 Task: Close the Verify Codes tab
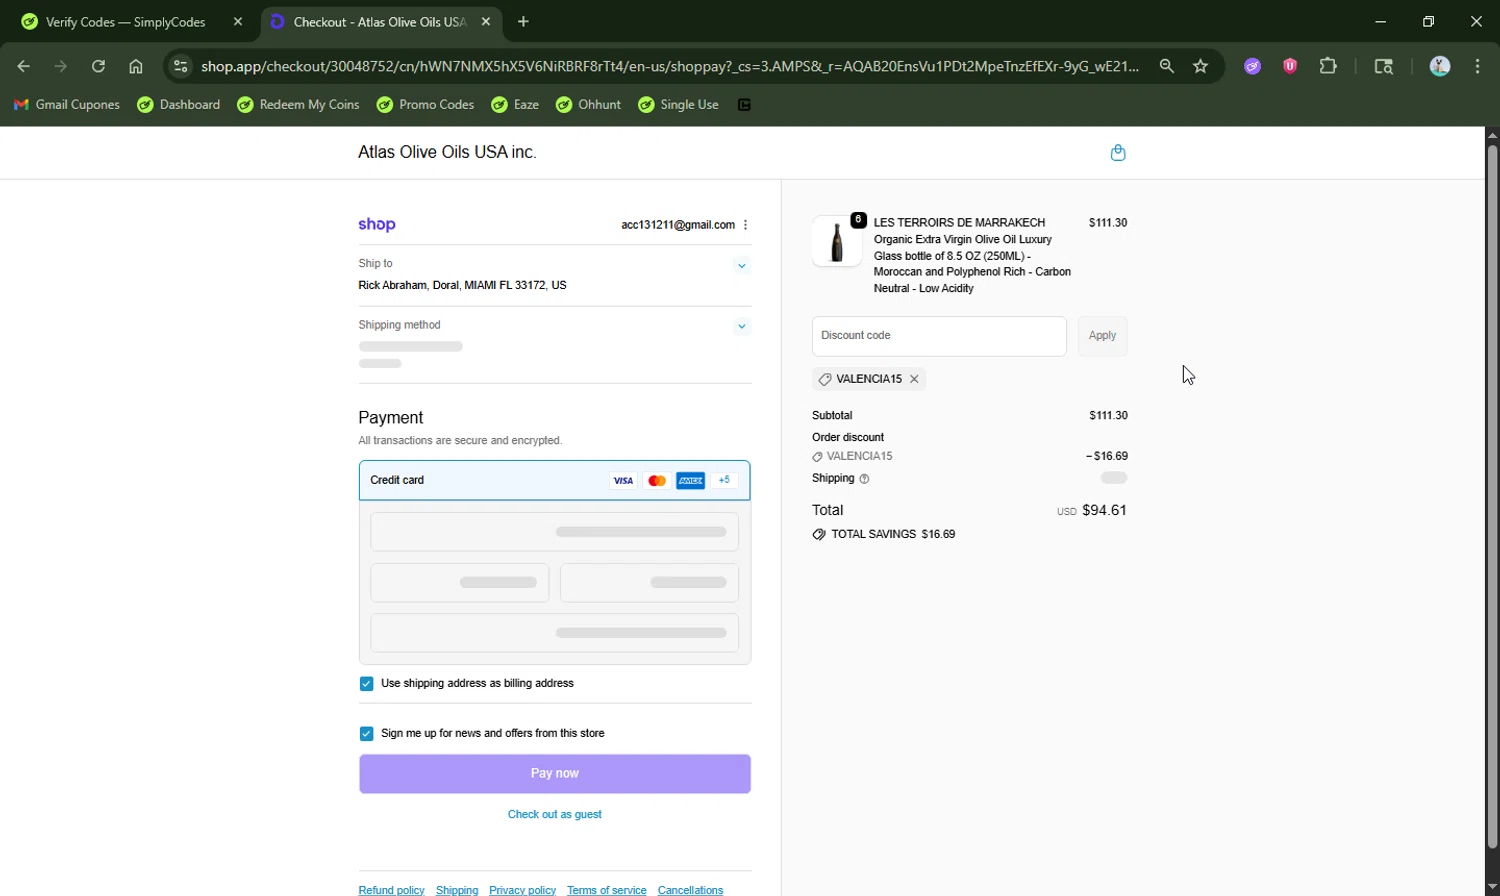pyautogui.click(x=238, y=22)
